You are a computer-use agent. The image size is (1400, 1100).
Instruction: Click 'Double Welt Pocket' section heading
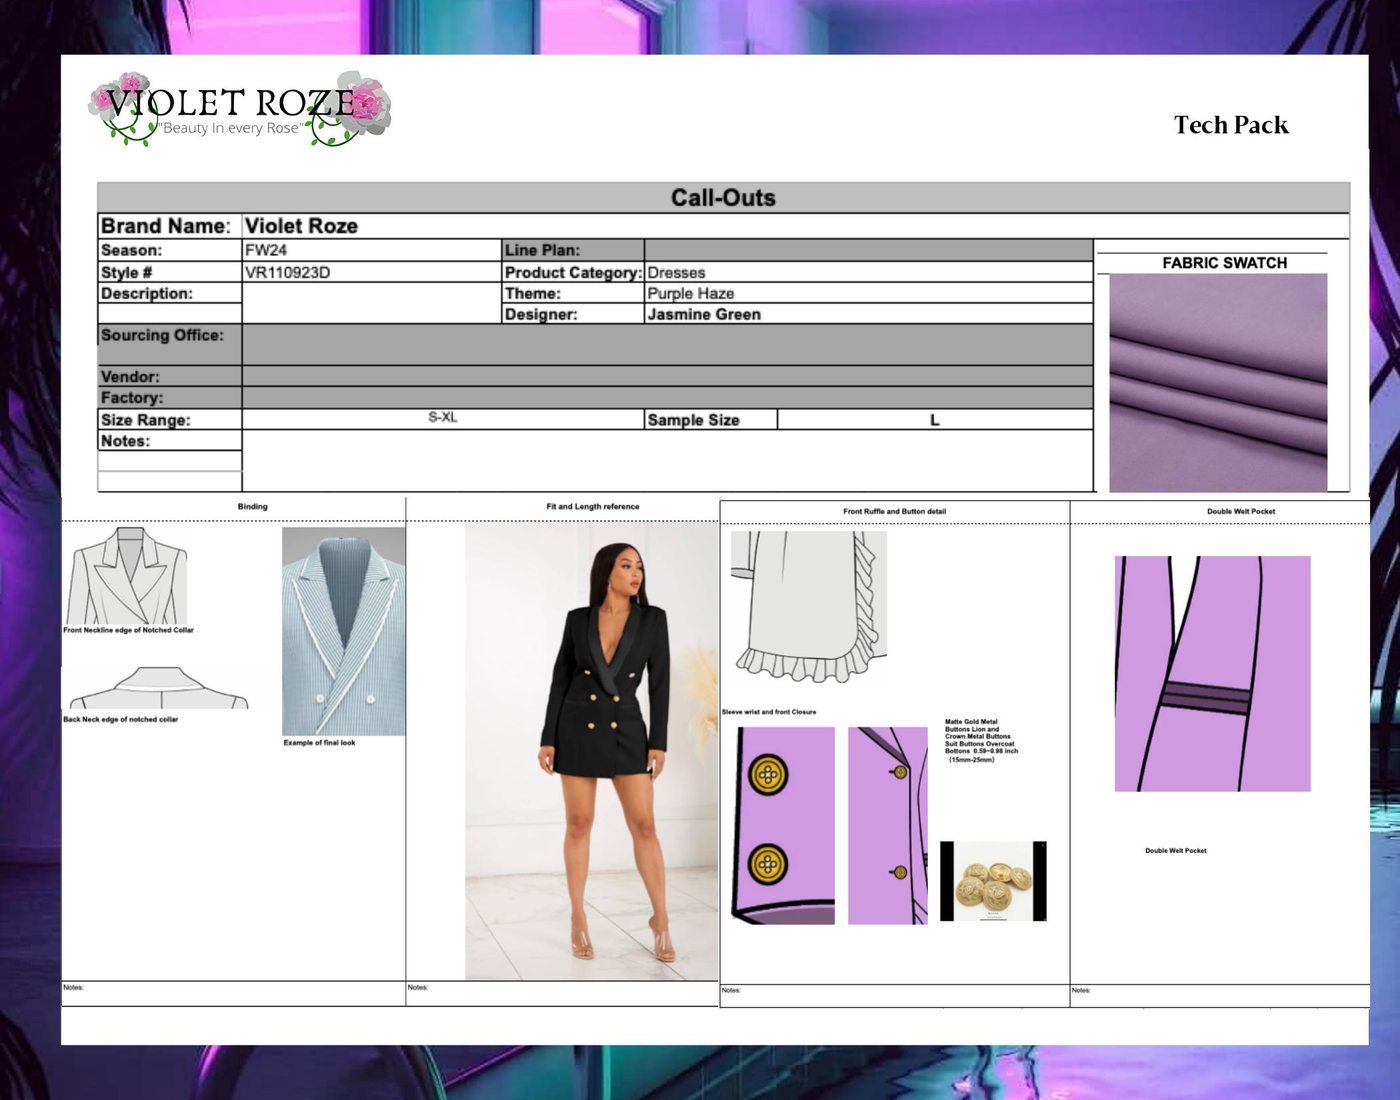coord(1241,512)
